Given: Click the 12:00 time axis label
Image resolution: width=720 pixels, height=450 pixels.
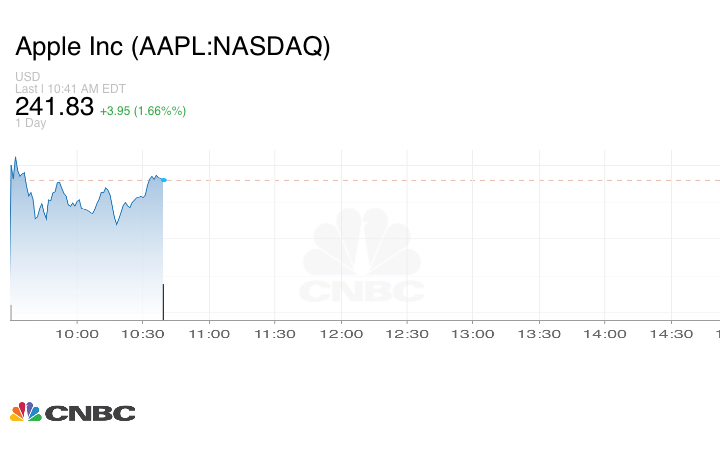Looking at the screenshot, I should (341, 334).
